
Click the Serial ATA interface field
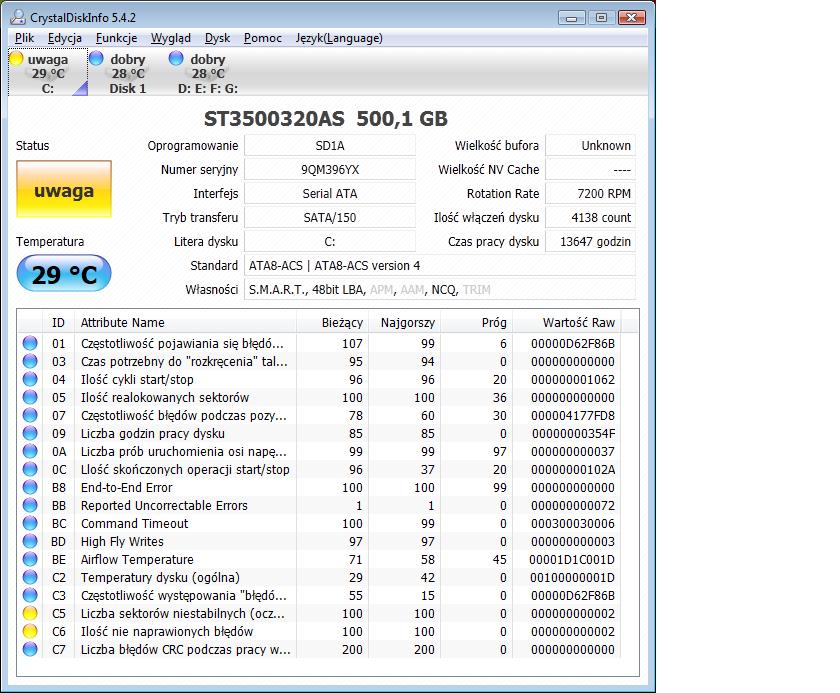coord(330,194)
